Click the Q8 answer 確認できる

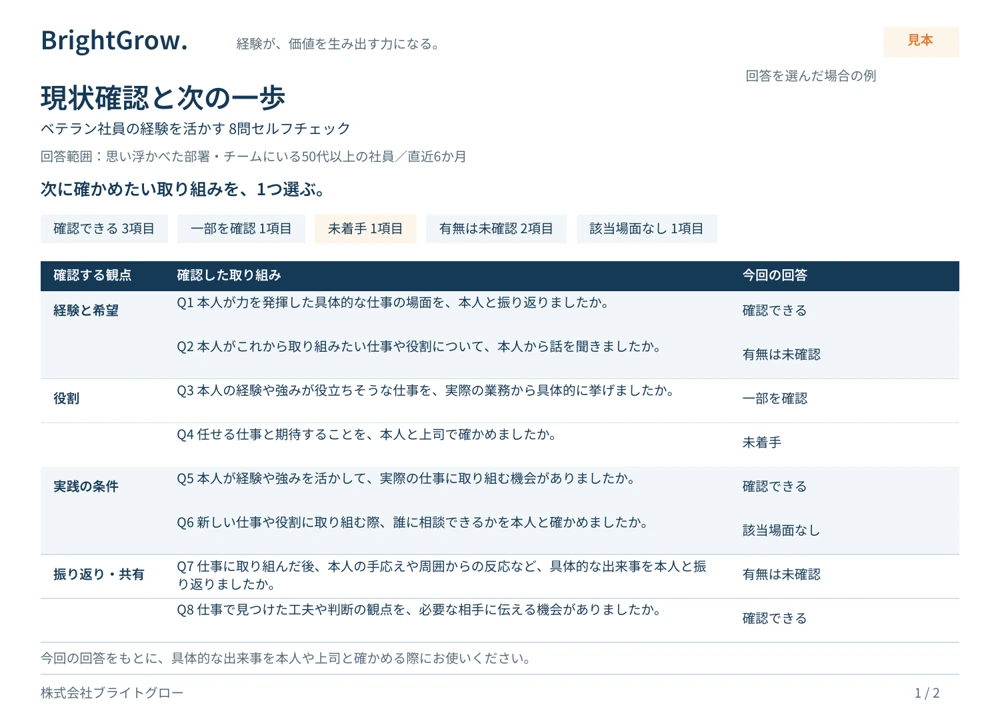[x=775, y=618]
